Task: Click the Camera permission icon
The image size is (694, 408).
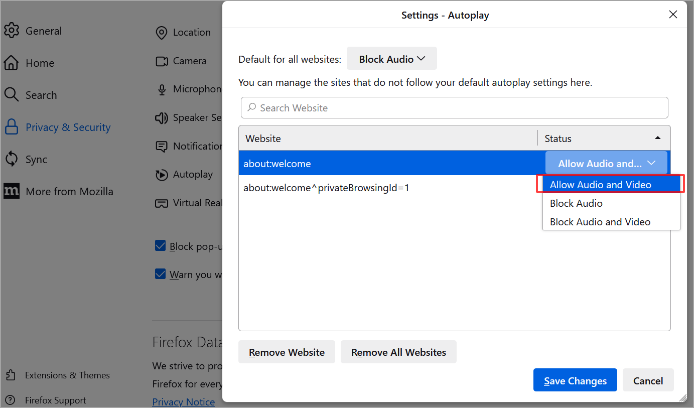Action: (x=162, y=61)
